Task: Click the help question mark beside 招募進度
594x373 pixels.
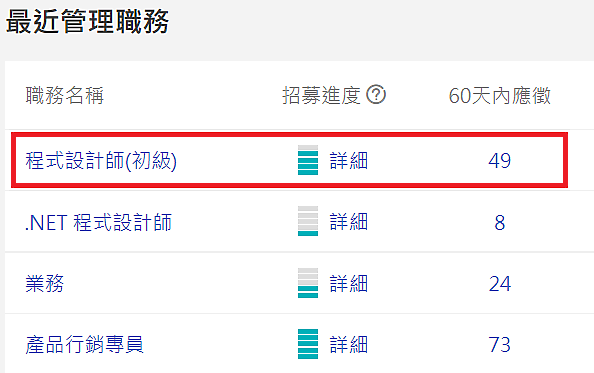Action: (x=376, y=95)
